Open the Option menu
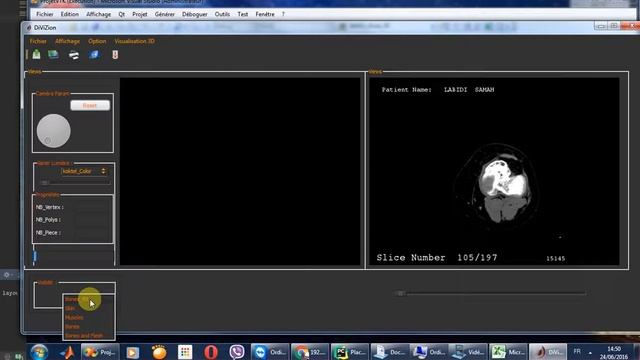 click(x=97, y=41)
